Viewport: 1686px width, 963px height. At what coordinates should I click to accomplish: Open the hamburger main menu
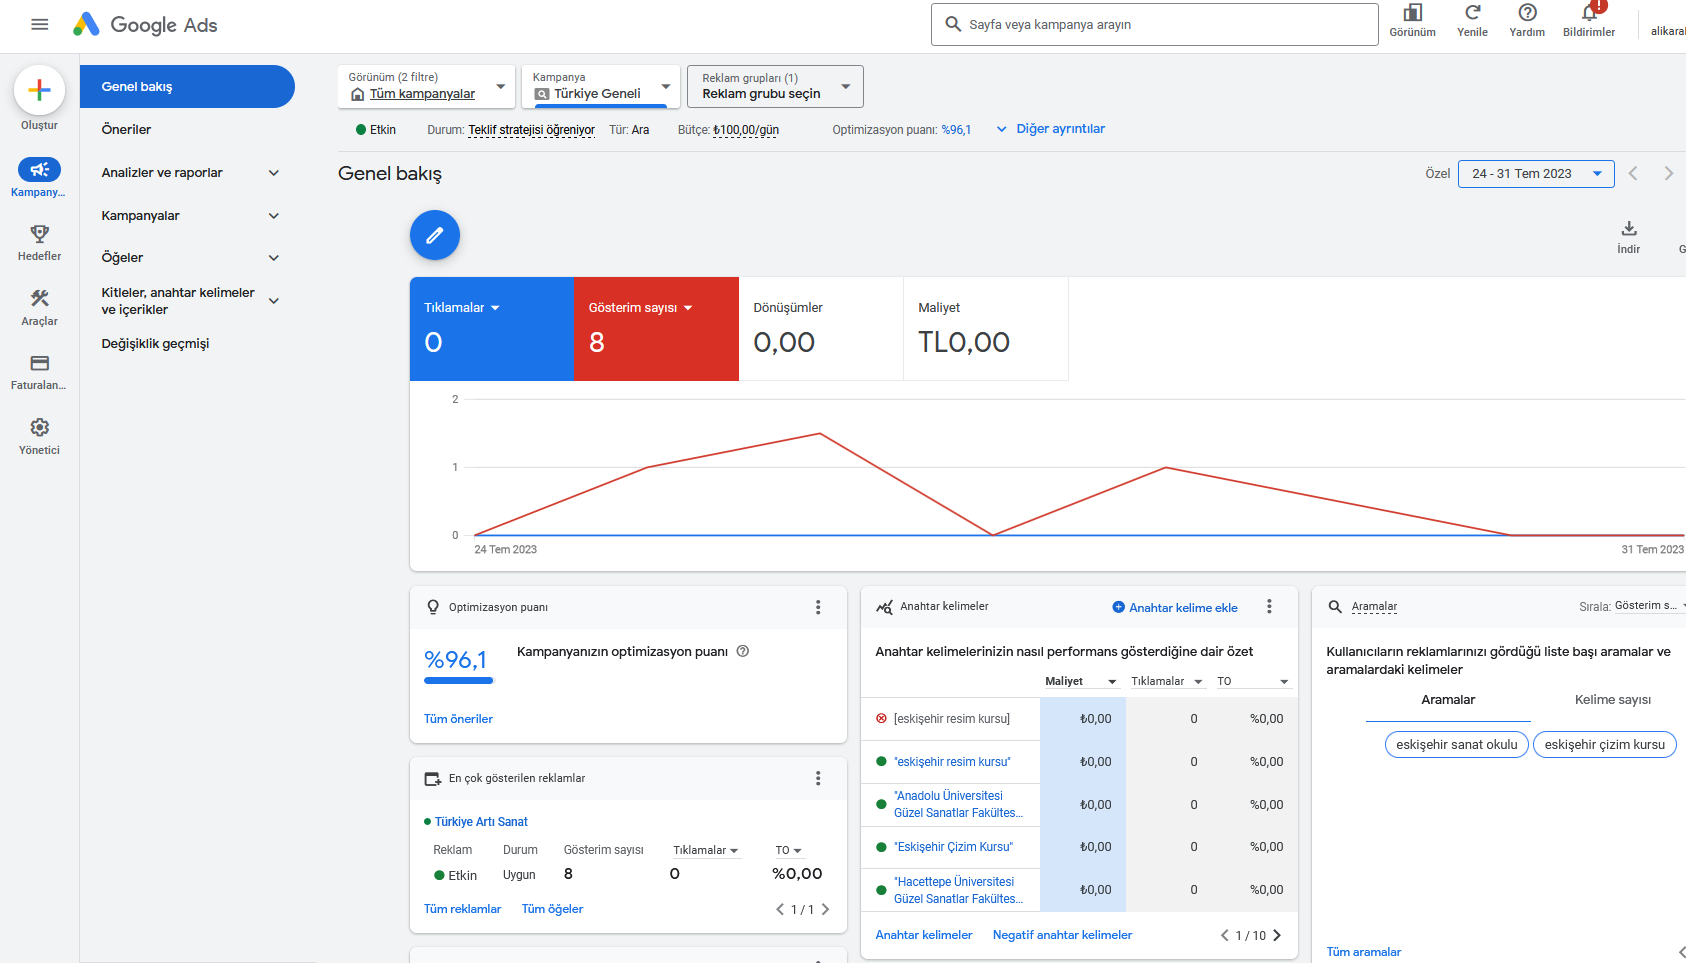(x=40, y=25)
